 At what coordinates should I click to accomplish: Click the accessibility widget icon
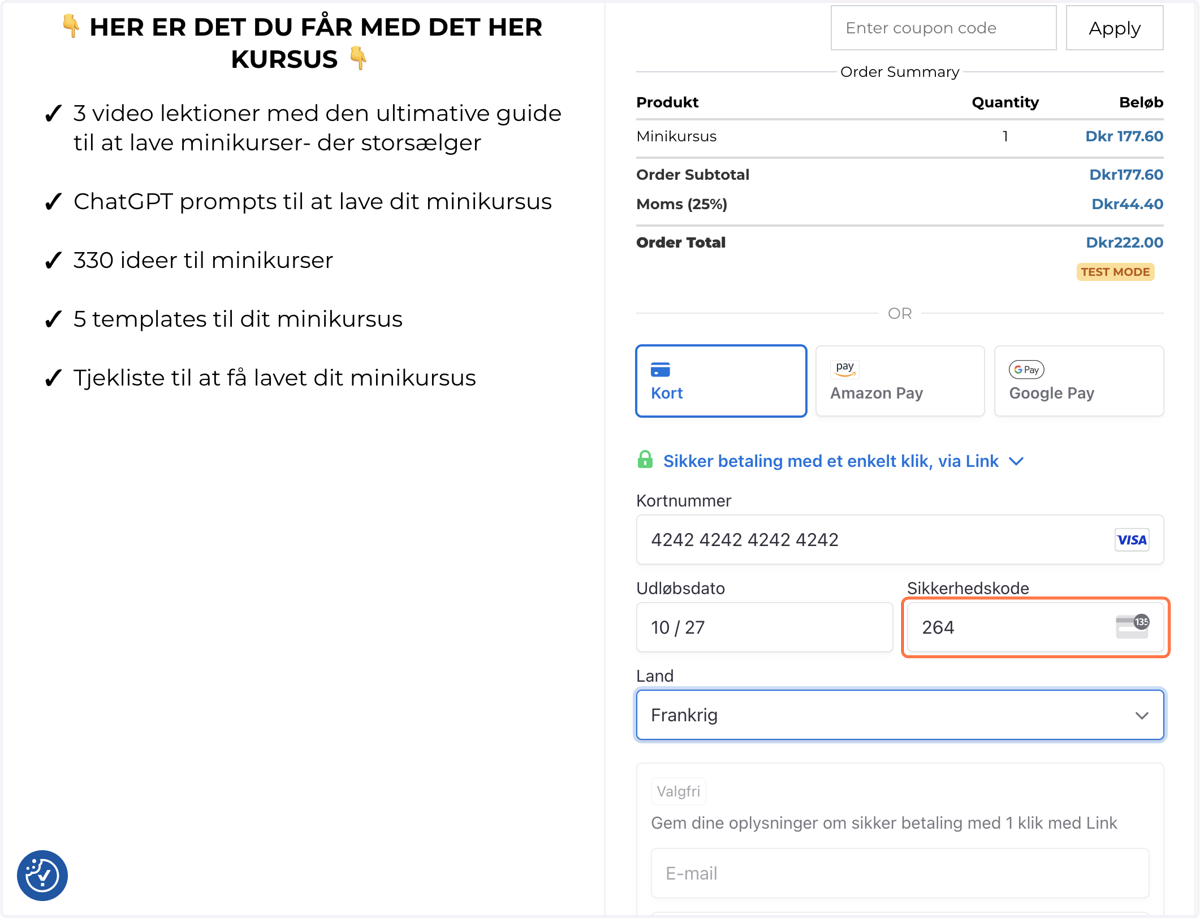pyautogui.click(x=42, y=875)
